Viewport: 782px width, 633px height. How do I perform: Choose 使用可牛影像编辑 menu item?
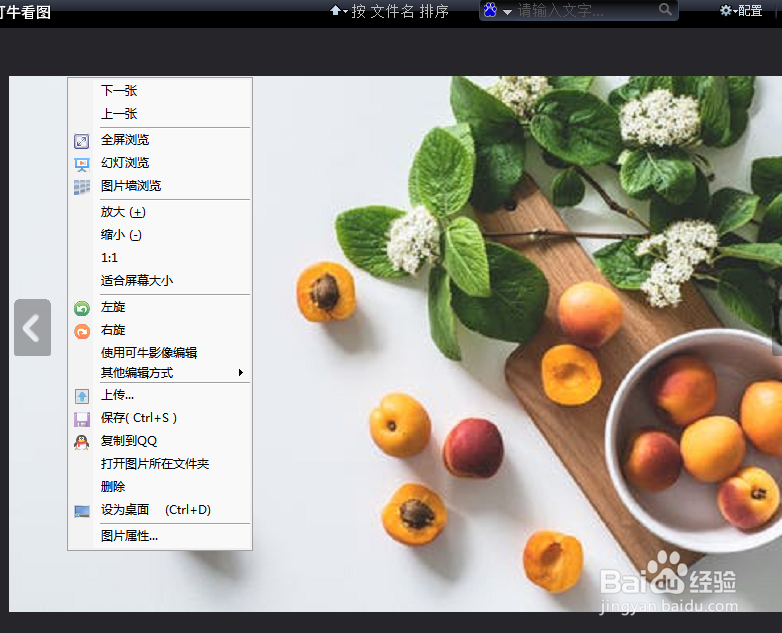[160, 353]
